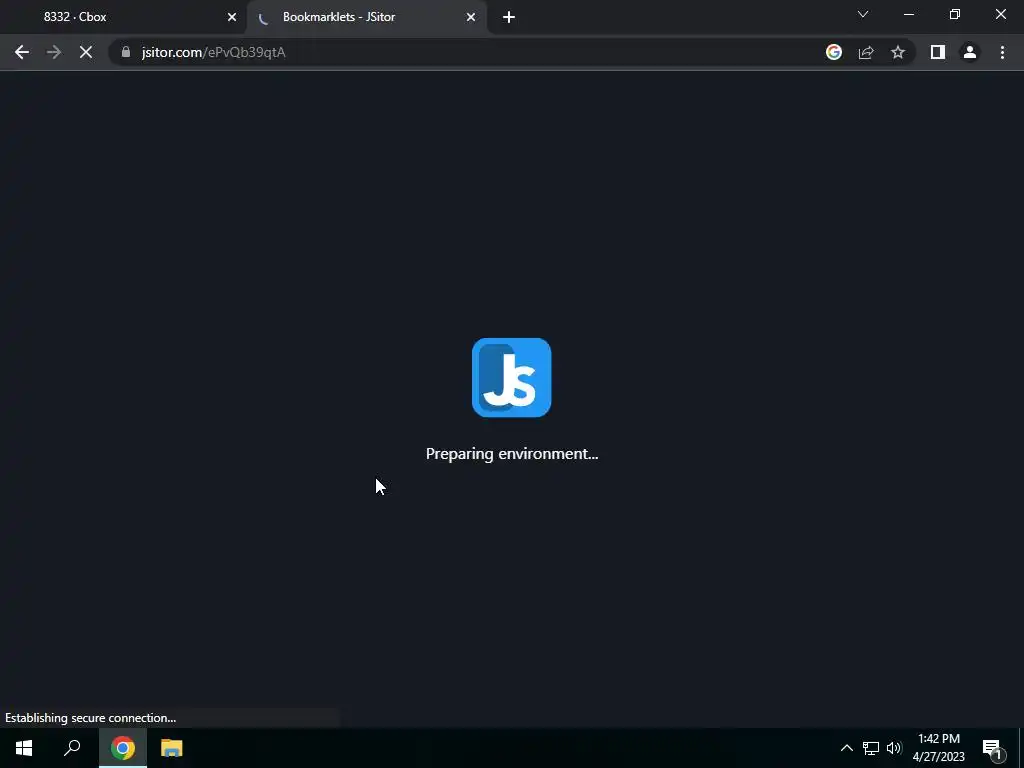Click the 'Preparing environment...' text
The height and width of the screenshot is (768, 1024).
pos(512,454)
